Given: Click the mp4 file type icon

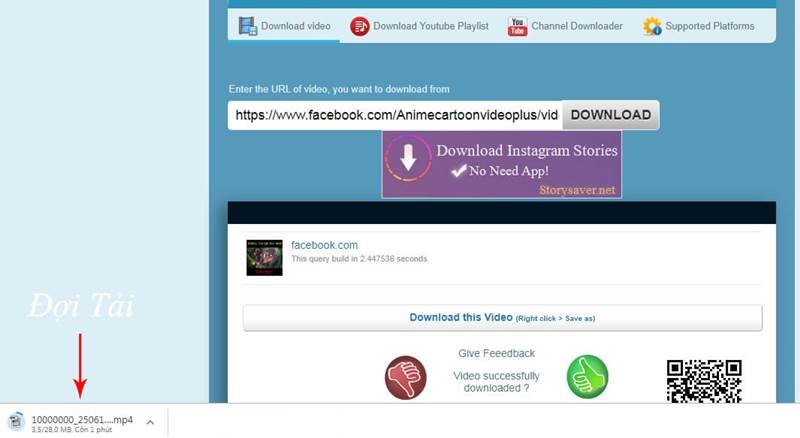Looking at the screenshot, I should tap(16, 422).
